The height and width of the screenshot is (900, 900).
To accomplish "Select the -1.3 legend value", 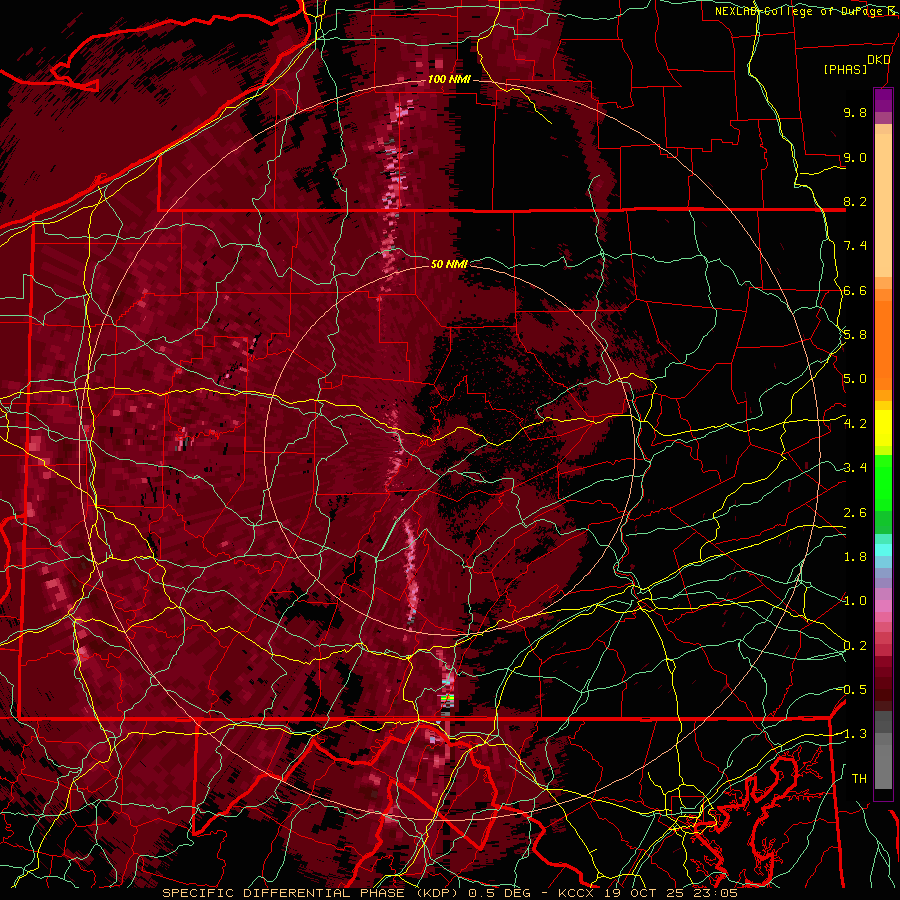I will (854, 734).
